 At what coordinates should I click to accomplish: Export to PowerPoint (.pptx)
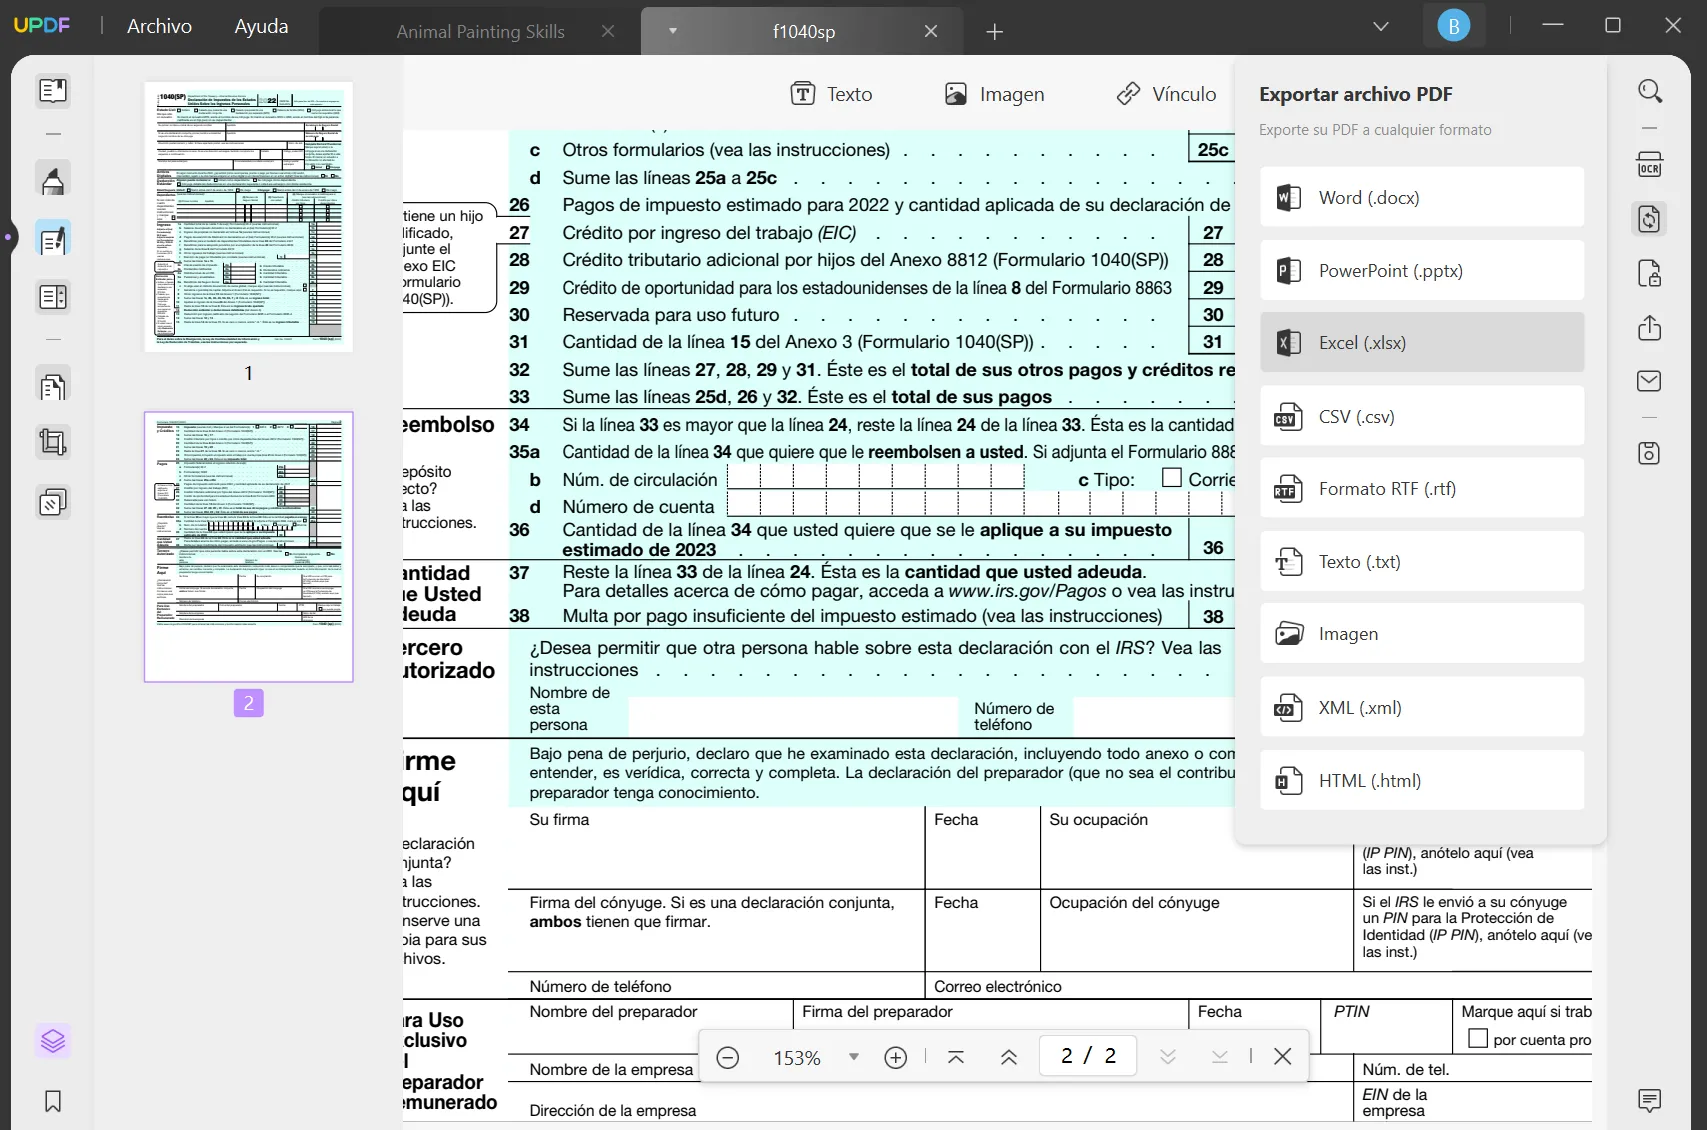1422,270
